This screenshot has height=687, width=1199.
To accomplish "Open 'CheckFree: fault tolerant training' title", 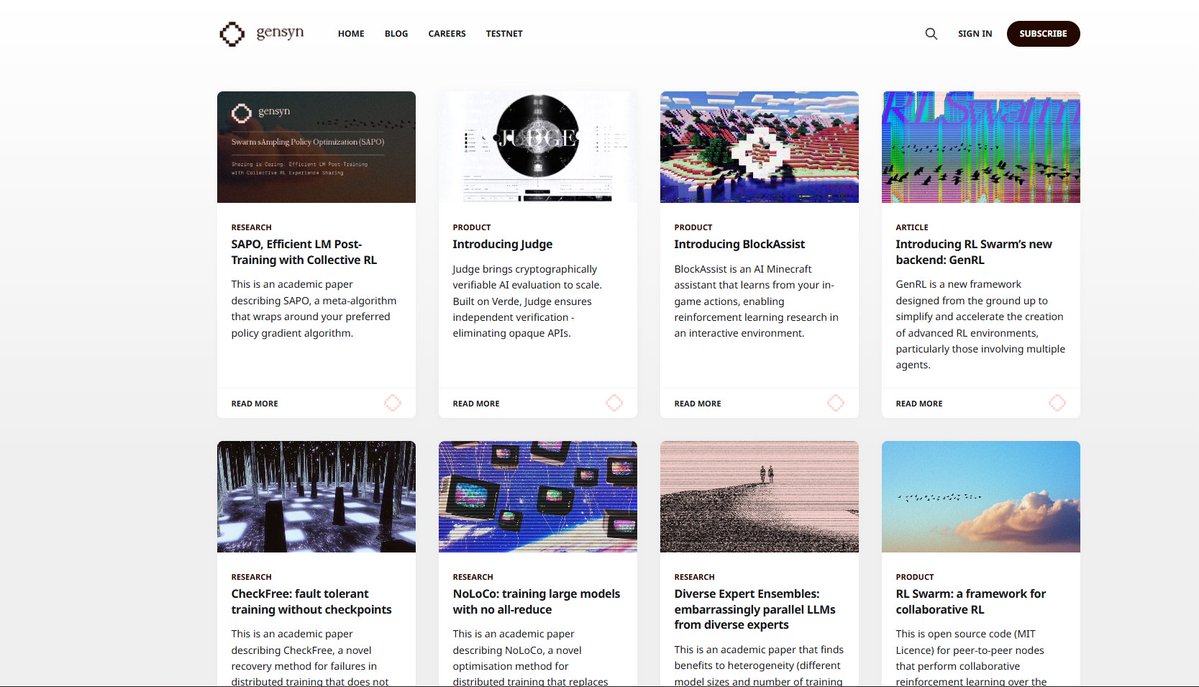I will (311, 601).
